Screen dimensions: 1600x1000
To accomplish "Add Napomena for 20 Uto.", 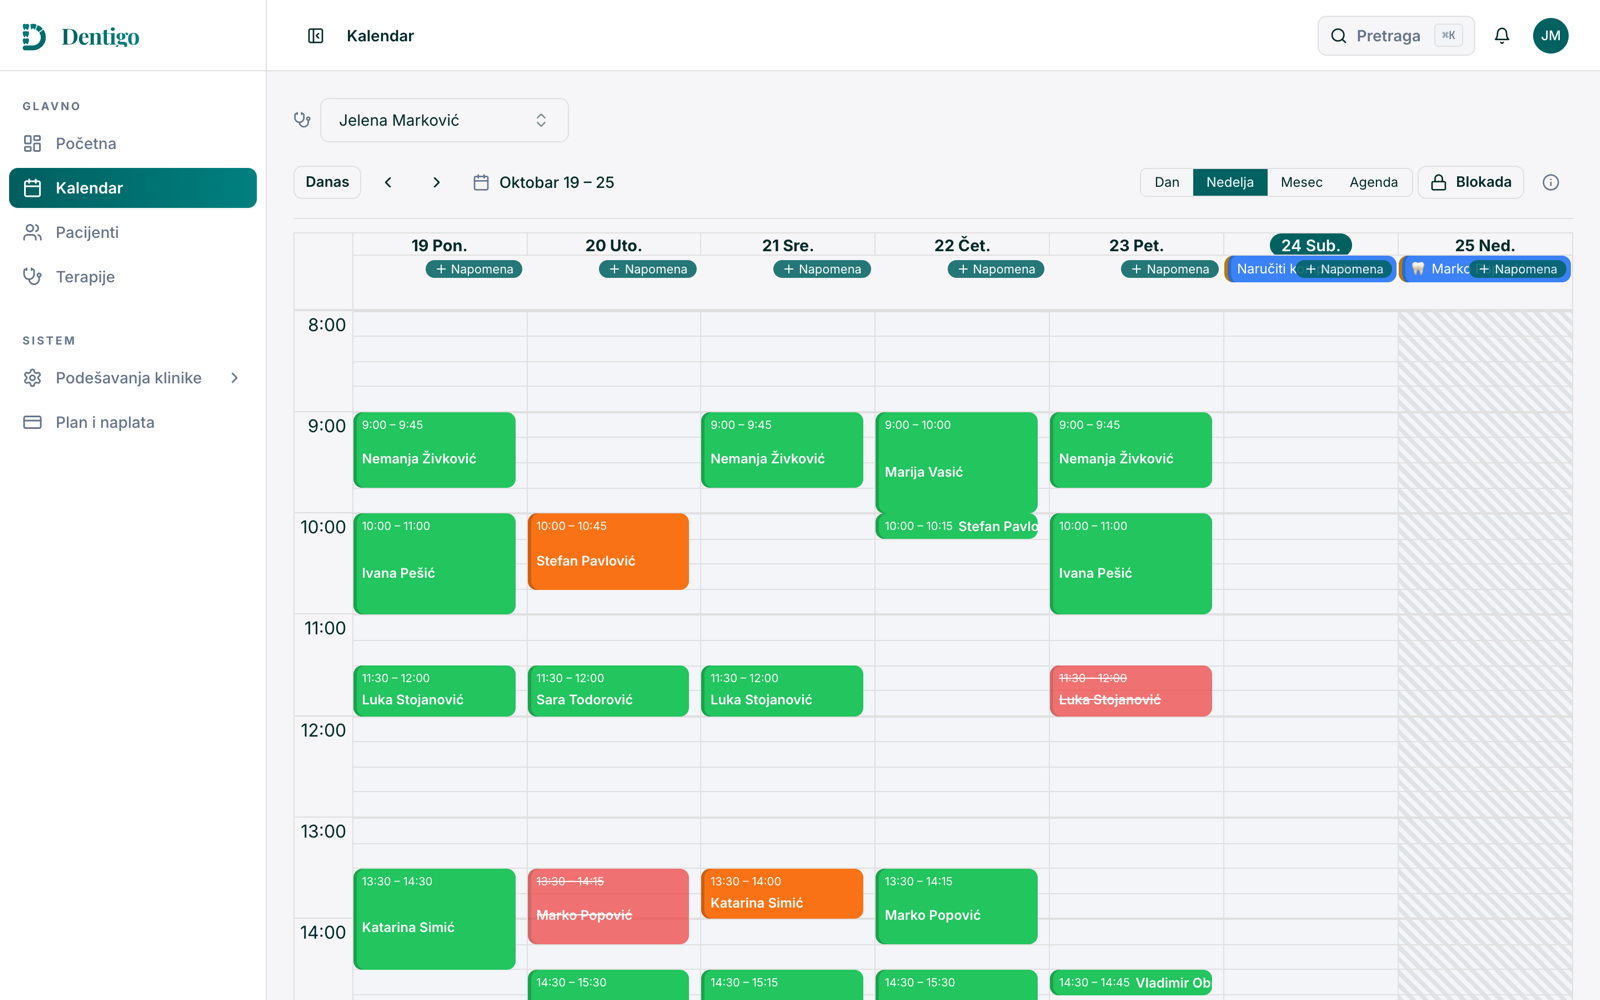I will pyautogui.click(x=648, y=269).
